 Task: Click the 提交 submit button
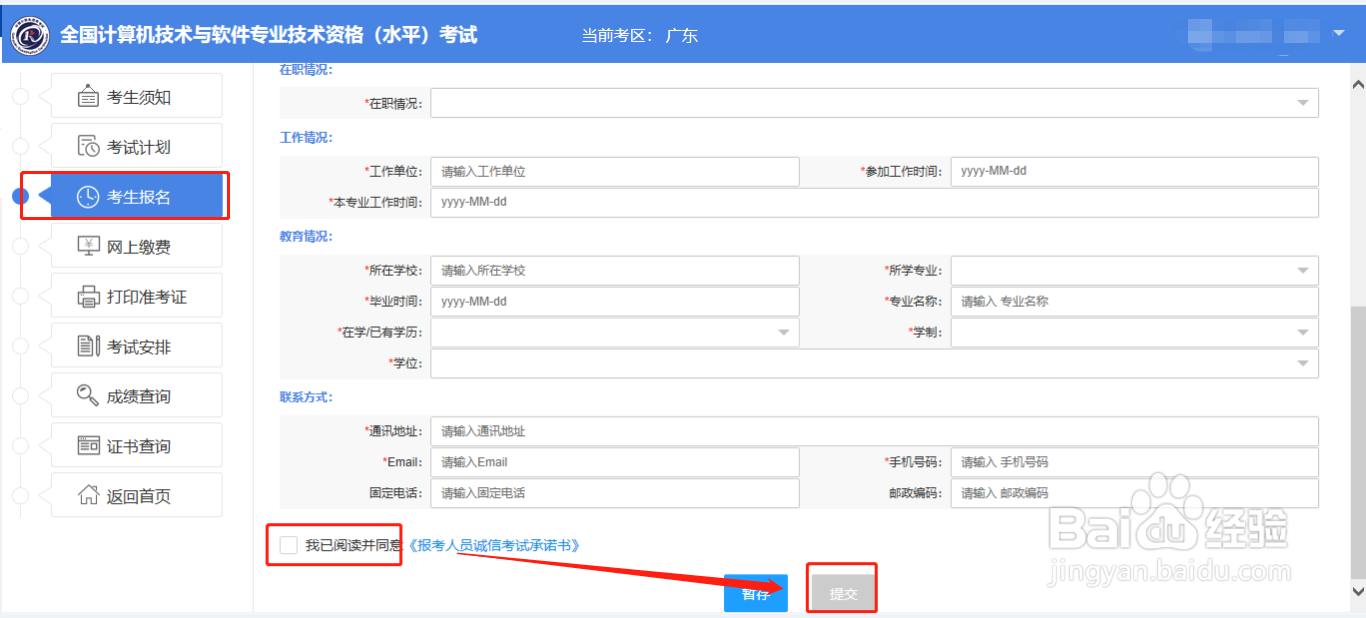pyautogui.click(x=842, y=591)
